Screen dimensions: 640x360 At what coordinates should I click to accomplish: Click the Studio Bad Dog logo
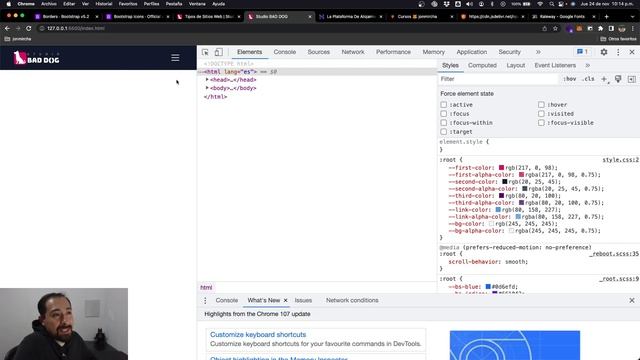pos(36,58)
